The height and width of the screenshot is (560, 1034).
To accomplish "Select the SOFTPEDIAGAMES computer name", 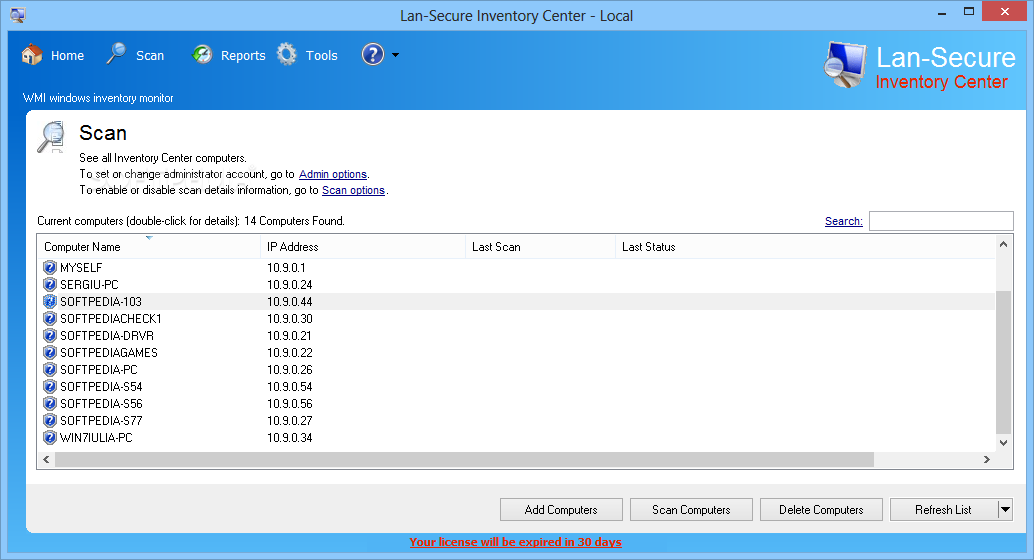I will pyautogui.click(x=109, y=352).
